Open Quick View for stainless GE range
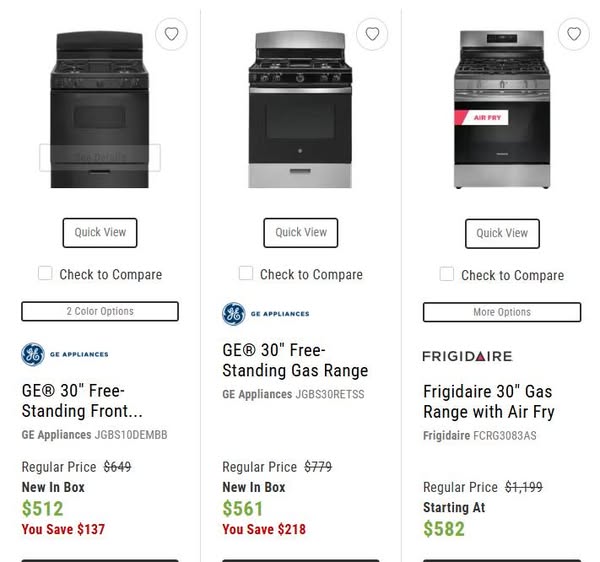This screenshot has width=600, height=562. [301, 232]
